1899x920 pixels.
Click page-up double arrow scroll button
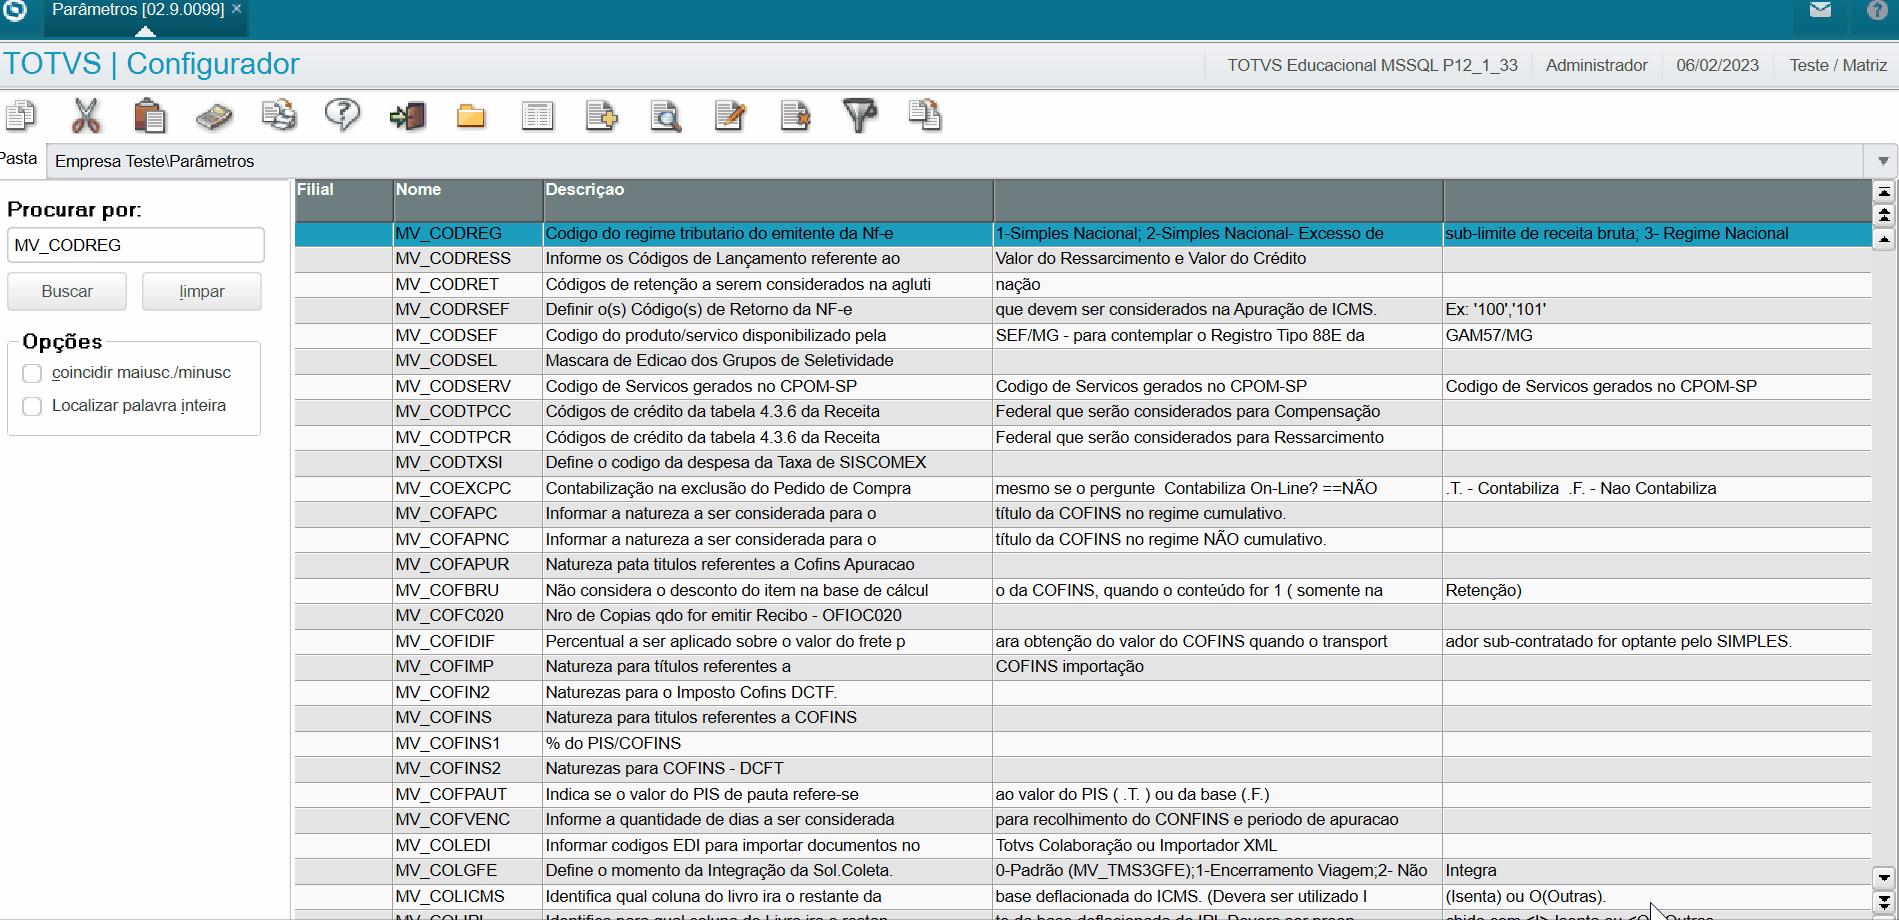(1884, 215)
